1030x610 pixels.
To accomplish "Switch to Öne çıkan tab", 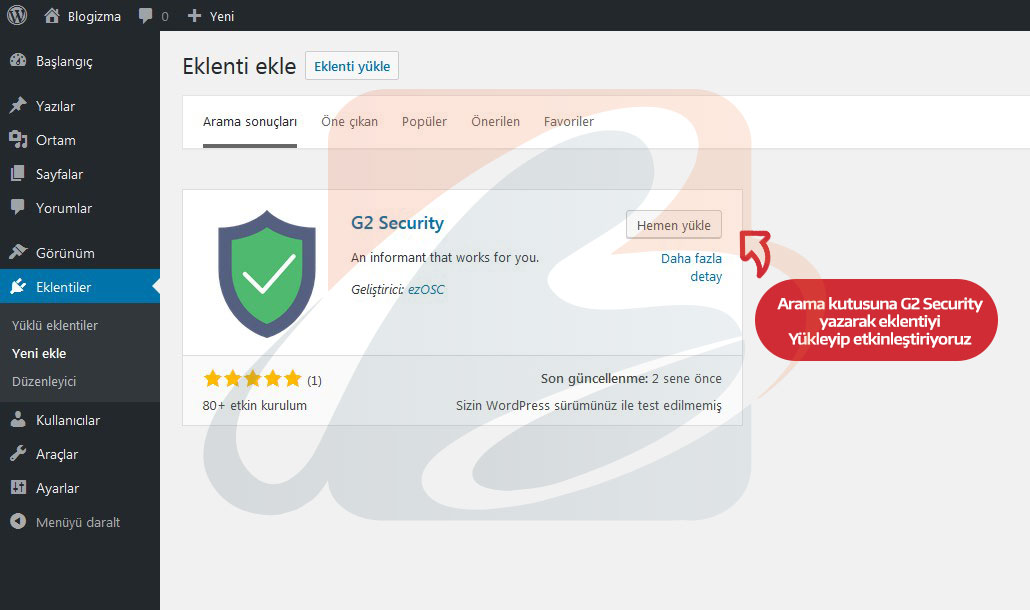I will (x=349, y=121).
